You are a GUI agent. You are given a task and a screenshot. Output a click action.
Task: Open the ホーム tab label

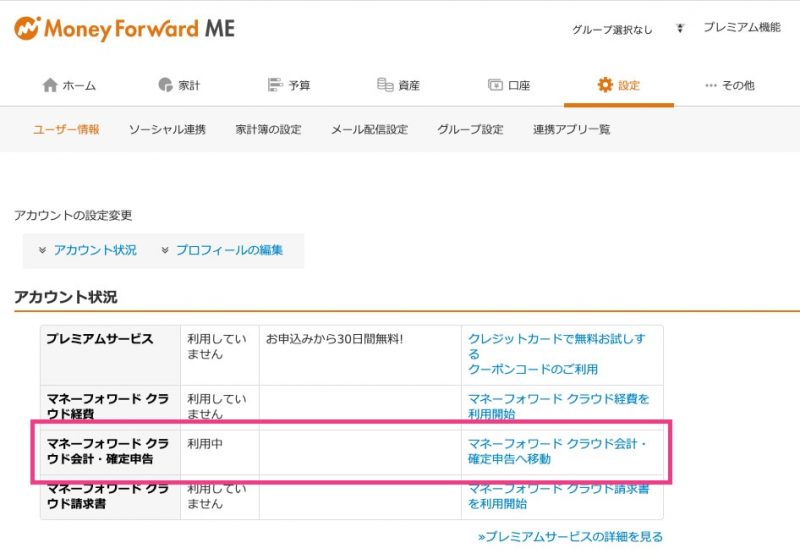pyautogui.click(x=79, y=85)
